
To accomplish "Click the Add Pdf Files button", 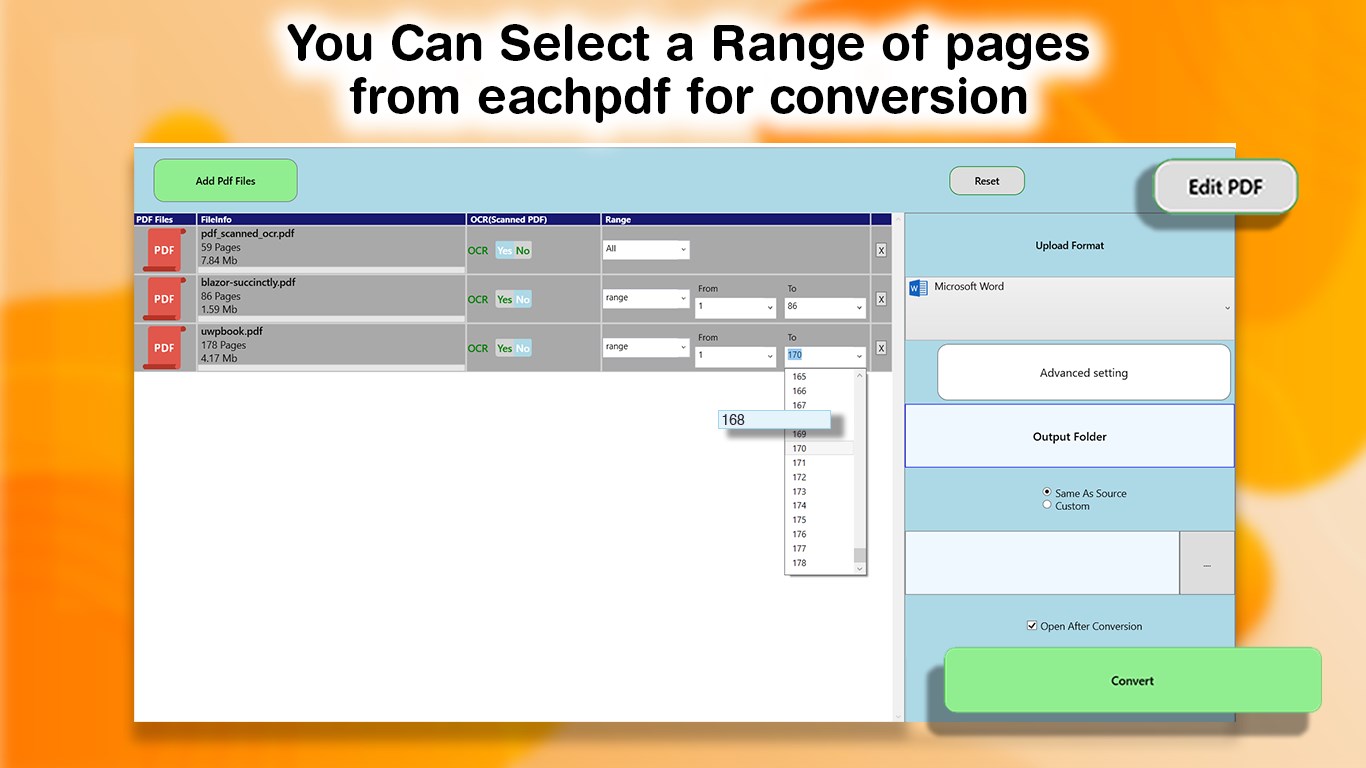I will [225, 180].
